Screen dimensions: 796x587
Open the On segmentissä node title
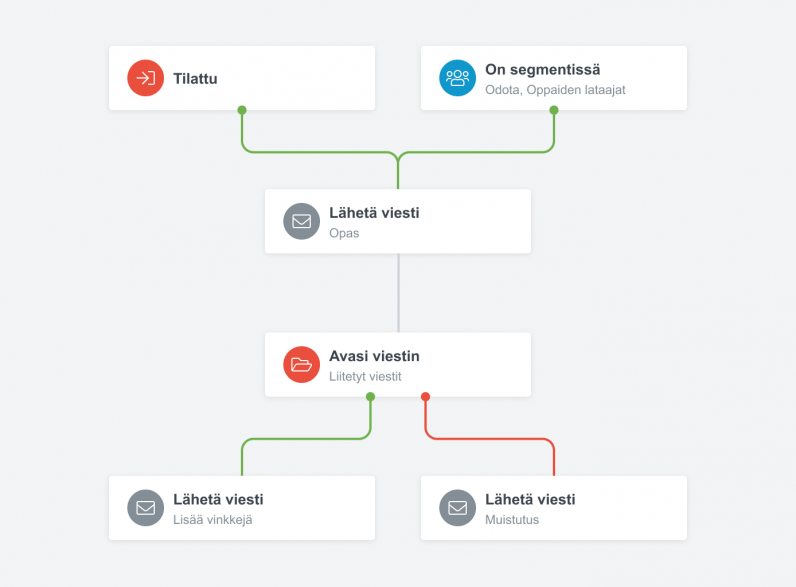[543, 70]
